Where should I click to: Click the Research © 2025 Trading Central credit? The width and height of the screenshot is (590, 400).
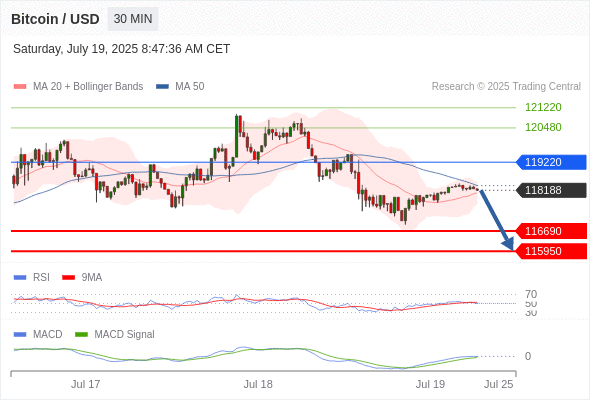(506, 87)
